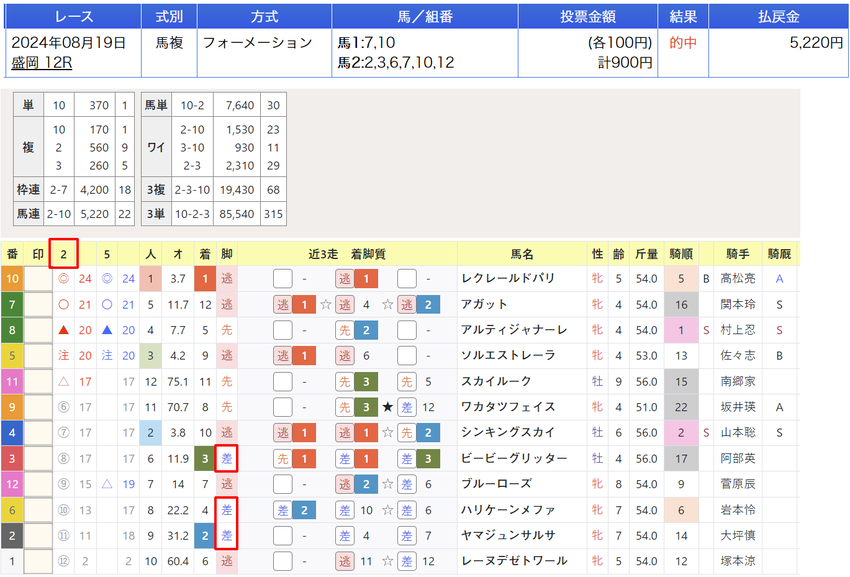Click the 馬名 column header

522,254
